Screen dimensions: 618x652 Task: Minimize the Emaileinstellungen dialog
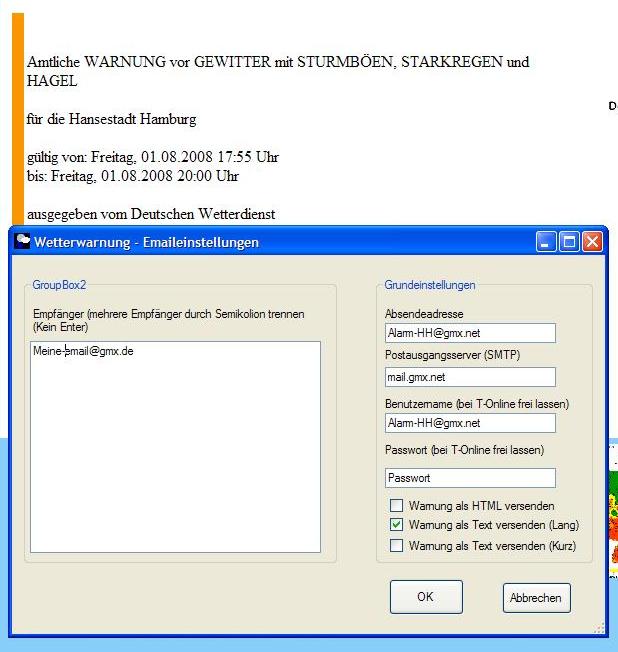[546, 242]
